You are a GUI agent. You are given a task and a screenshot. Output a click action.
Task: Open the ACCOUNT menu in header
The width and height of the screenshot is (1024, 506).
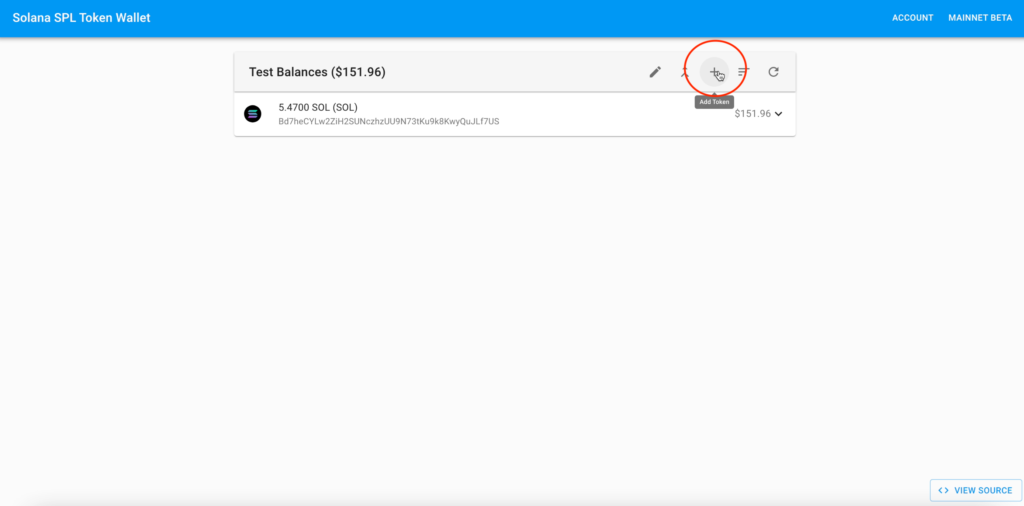tap(912, 18)
